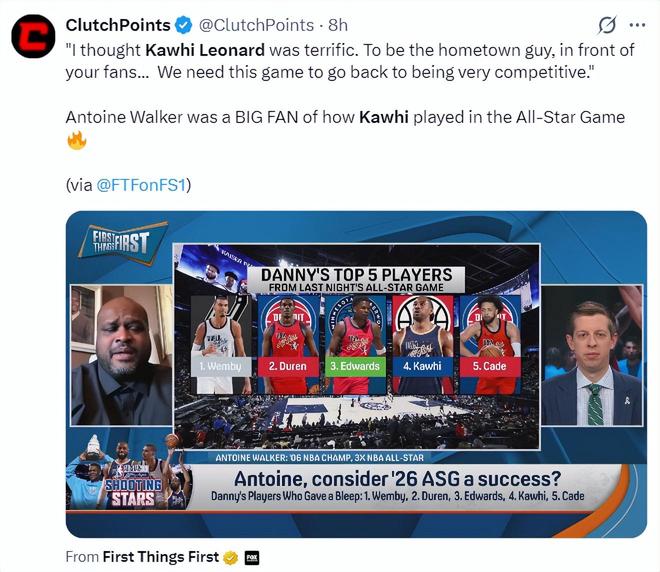The height and width of the screenshot is (572, 660).
Task: Open the ClutchPoints display name link
Action: pyautogui.click(x=118, y=25)
